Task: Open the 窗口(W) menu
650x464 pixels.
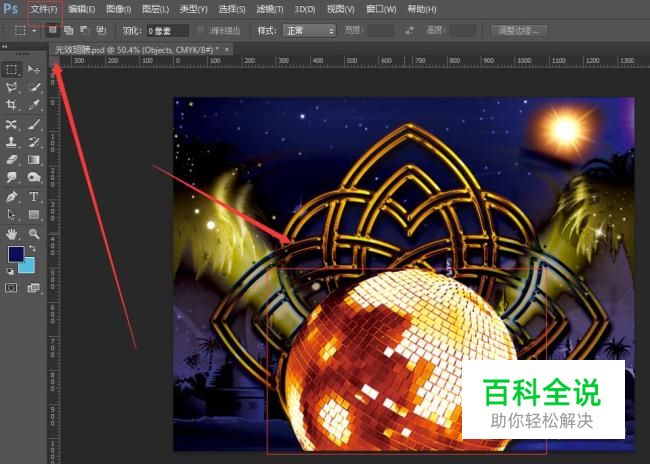Action: click(381, 9)
